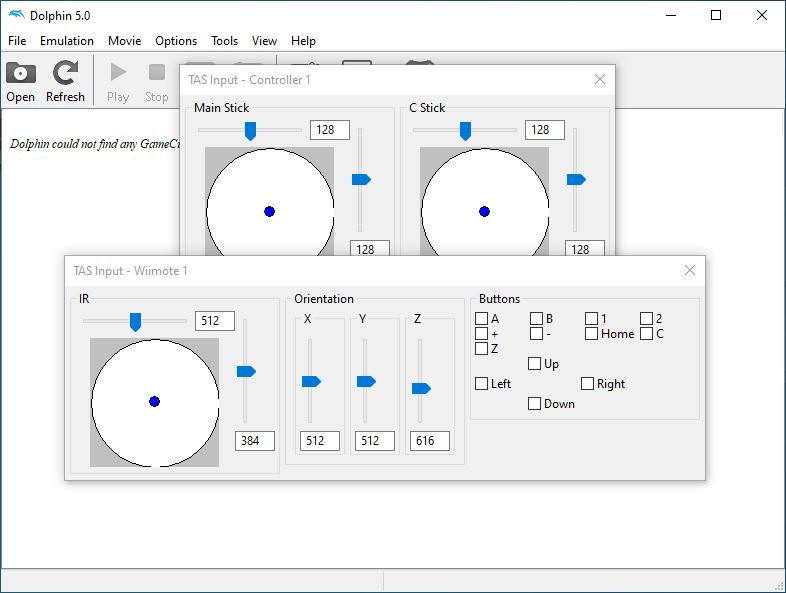This screenshot has width=786, height=593.
Task: Click the IR horizontal slider thumb
Action: 135,322
